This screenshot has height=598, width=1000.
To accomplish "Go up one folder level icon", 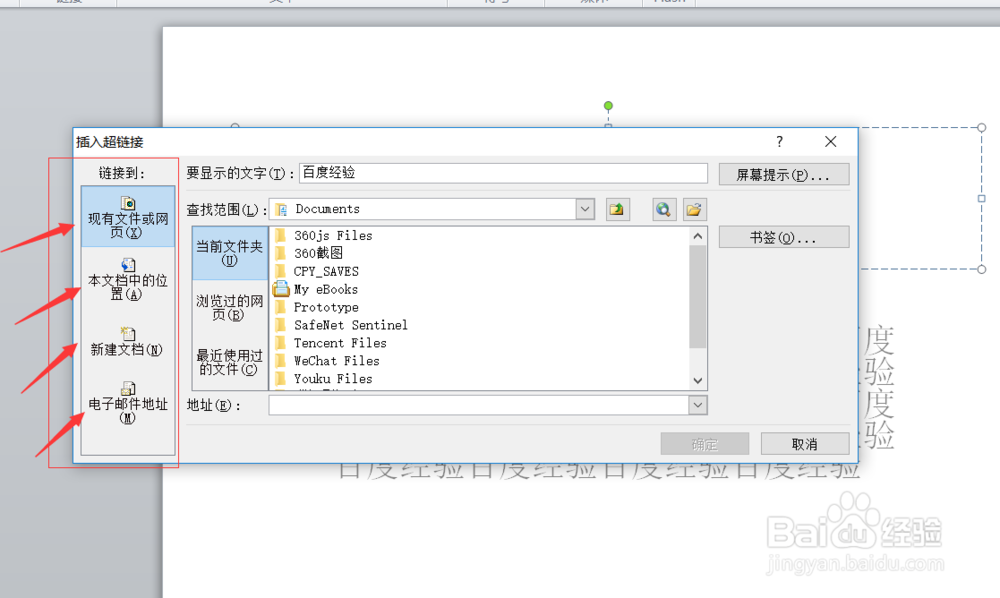I will [617, 209].
